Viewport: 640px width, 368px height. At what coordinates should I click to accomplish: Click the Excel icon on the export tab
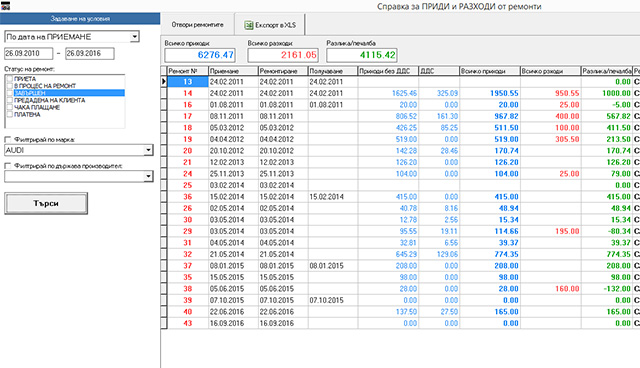249,25
